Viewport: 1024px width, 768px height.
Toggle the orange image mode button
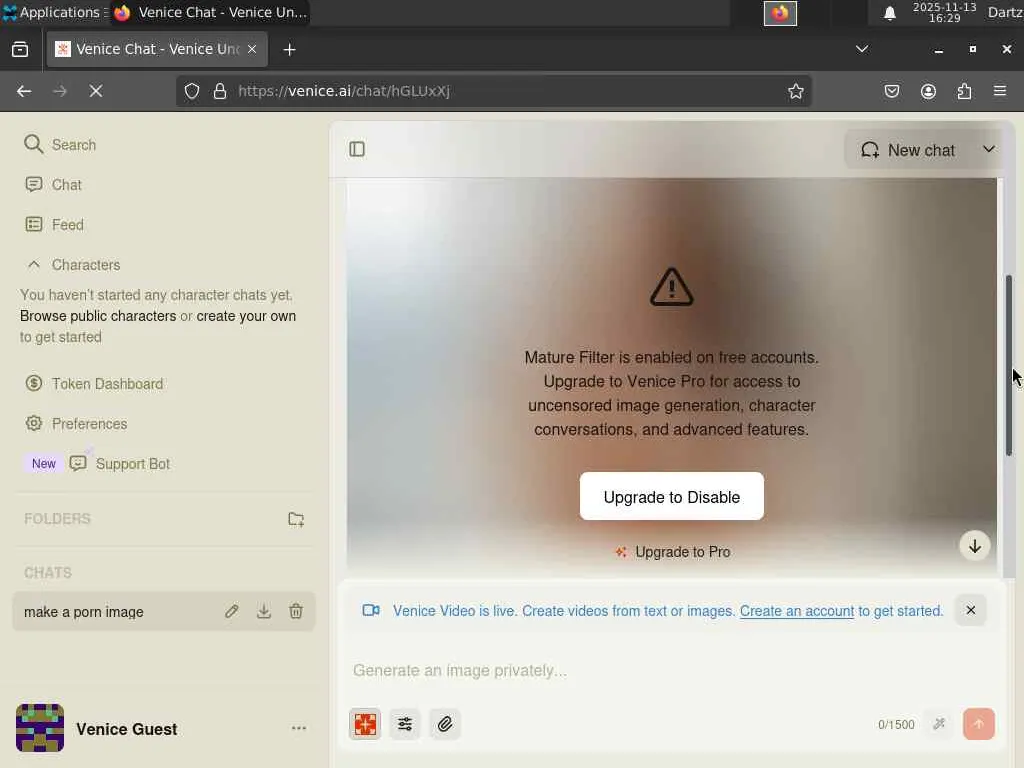pyautogui.click(x=365, y=724)
